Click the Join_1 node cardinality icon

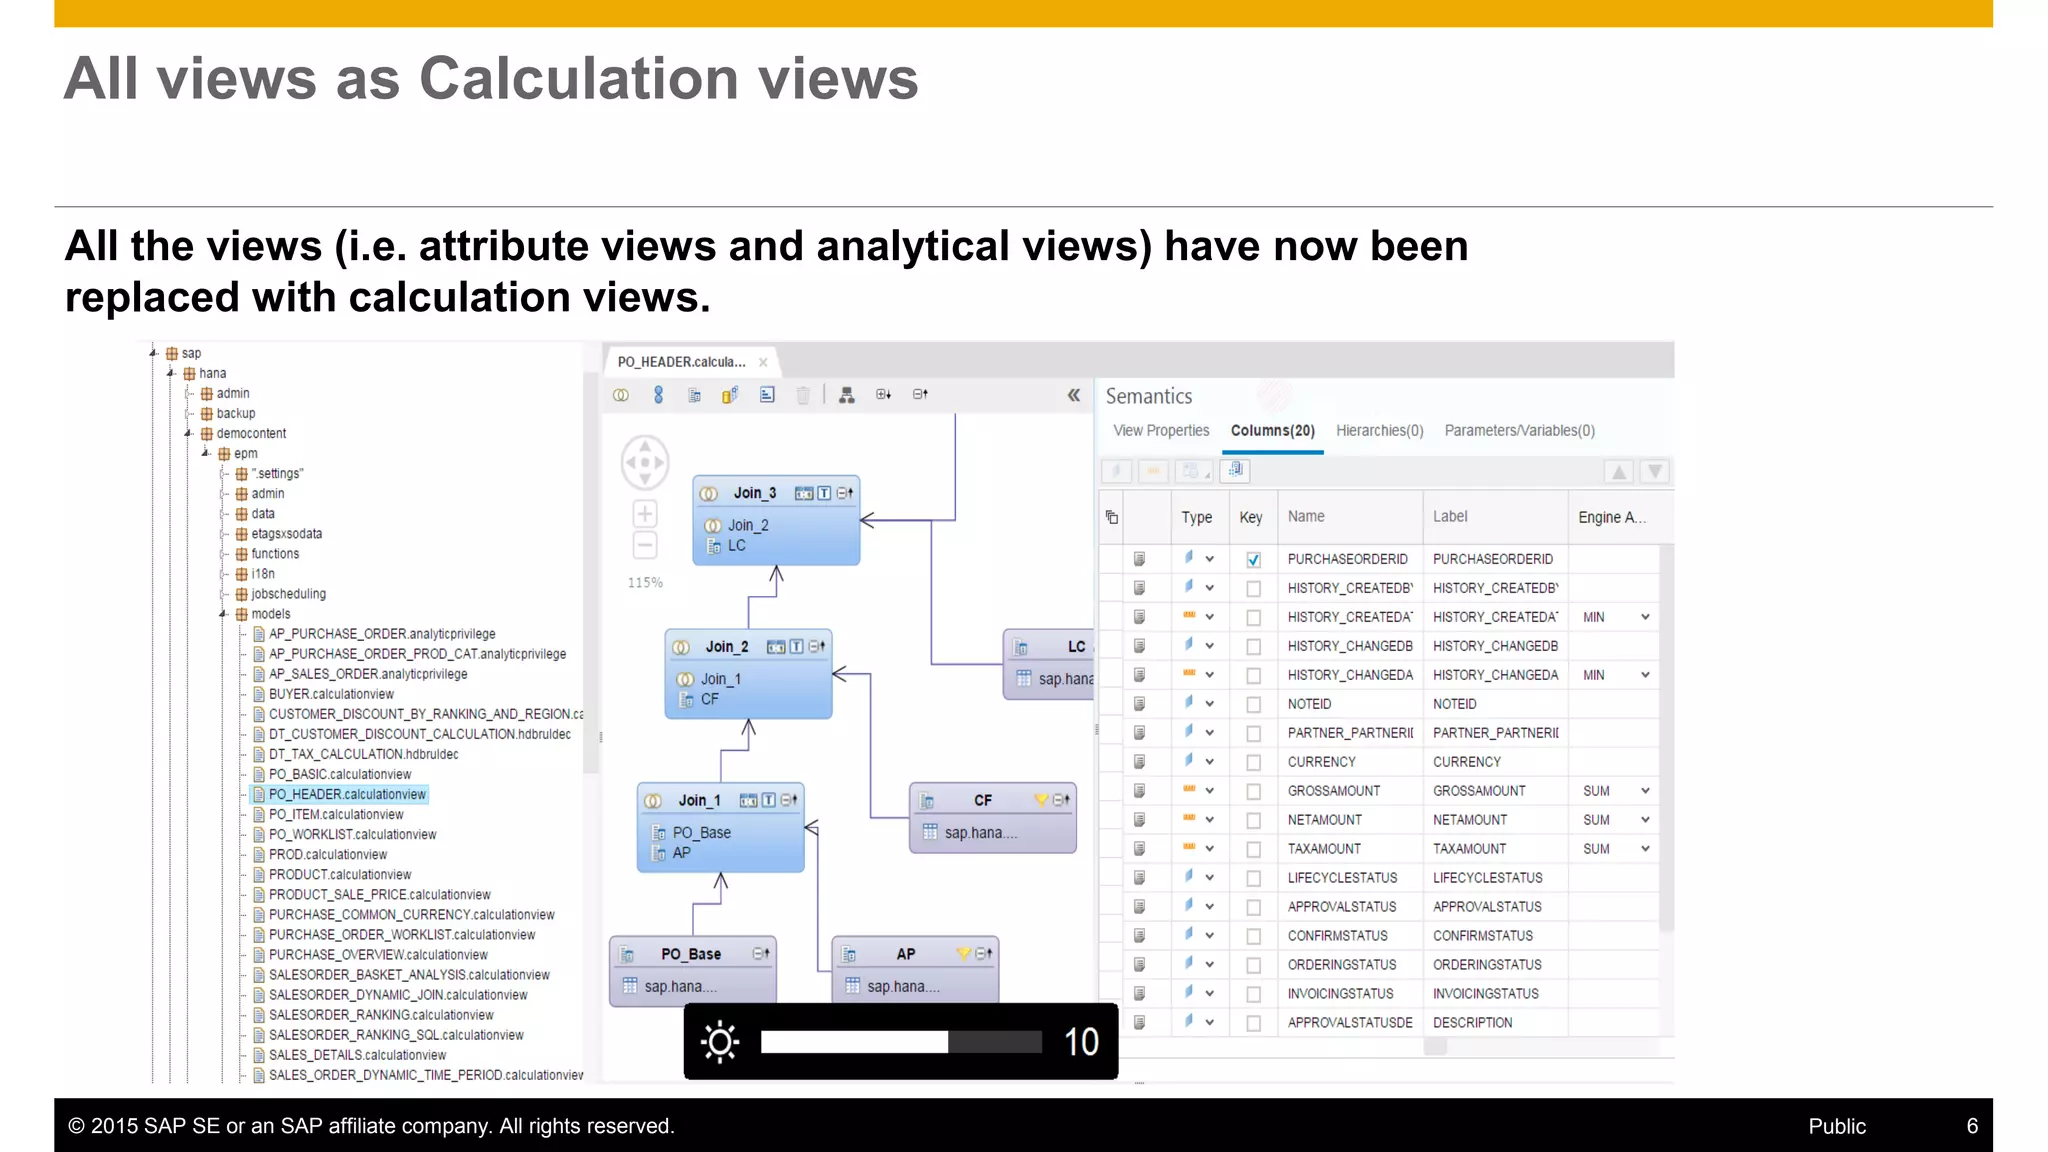click(748, 800)
